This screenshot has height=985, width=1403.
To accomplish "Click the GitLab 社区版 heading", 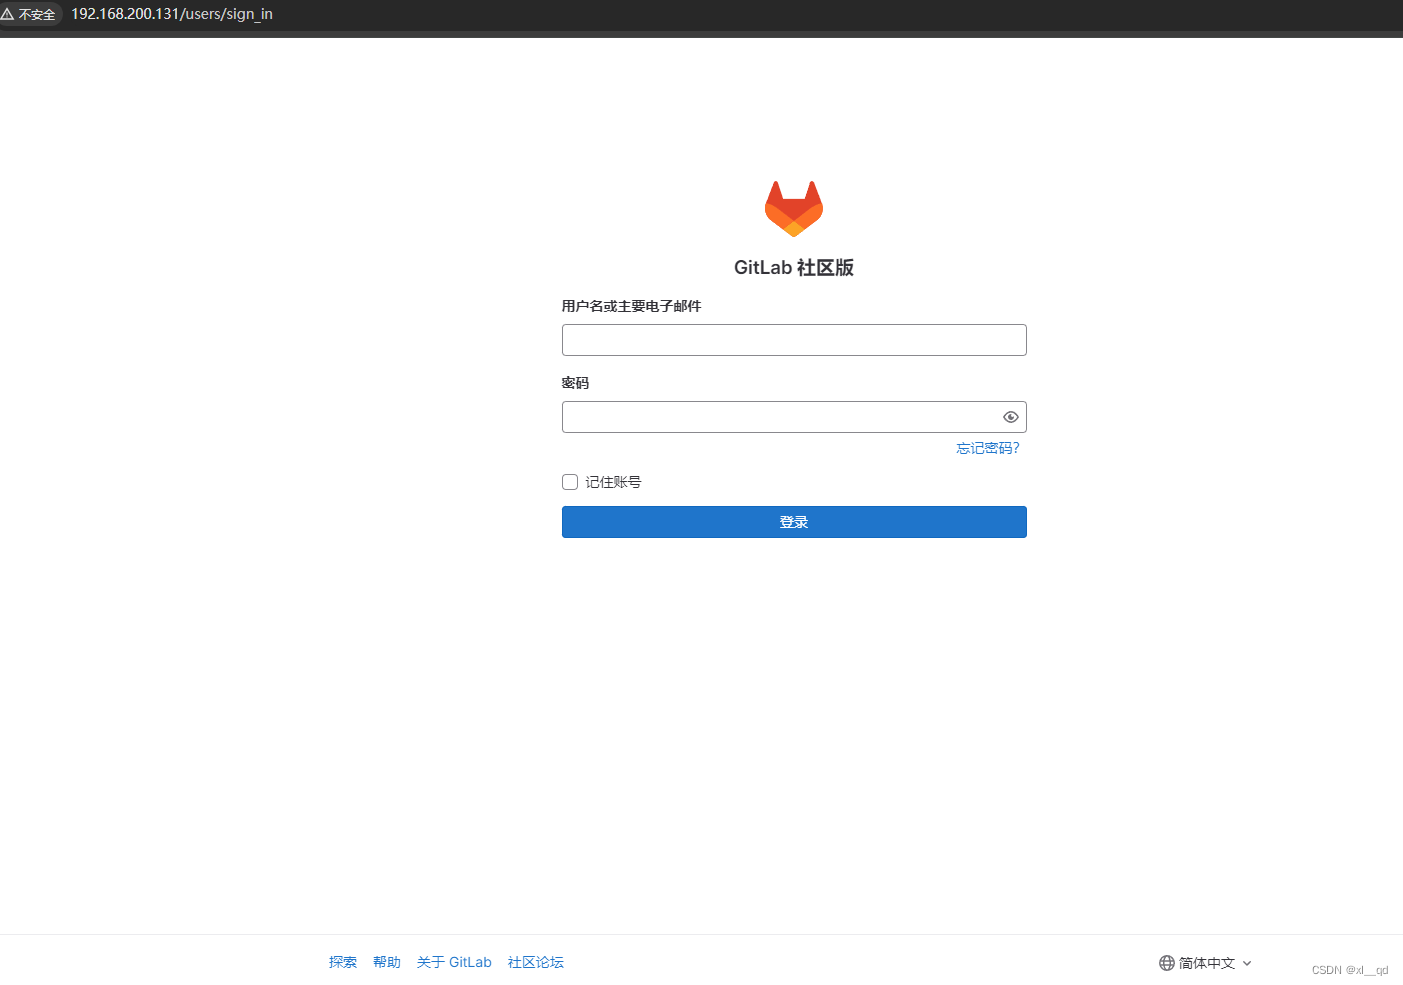I will pos(794,267).
